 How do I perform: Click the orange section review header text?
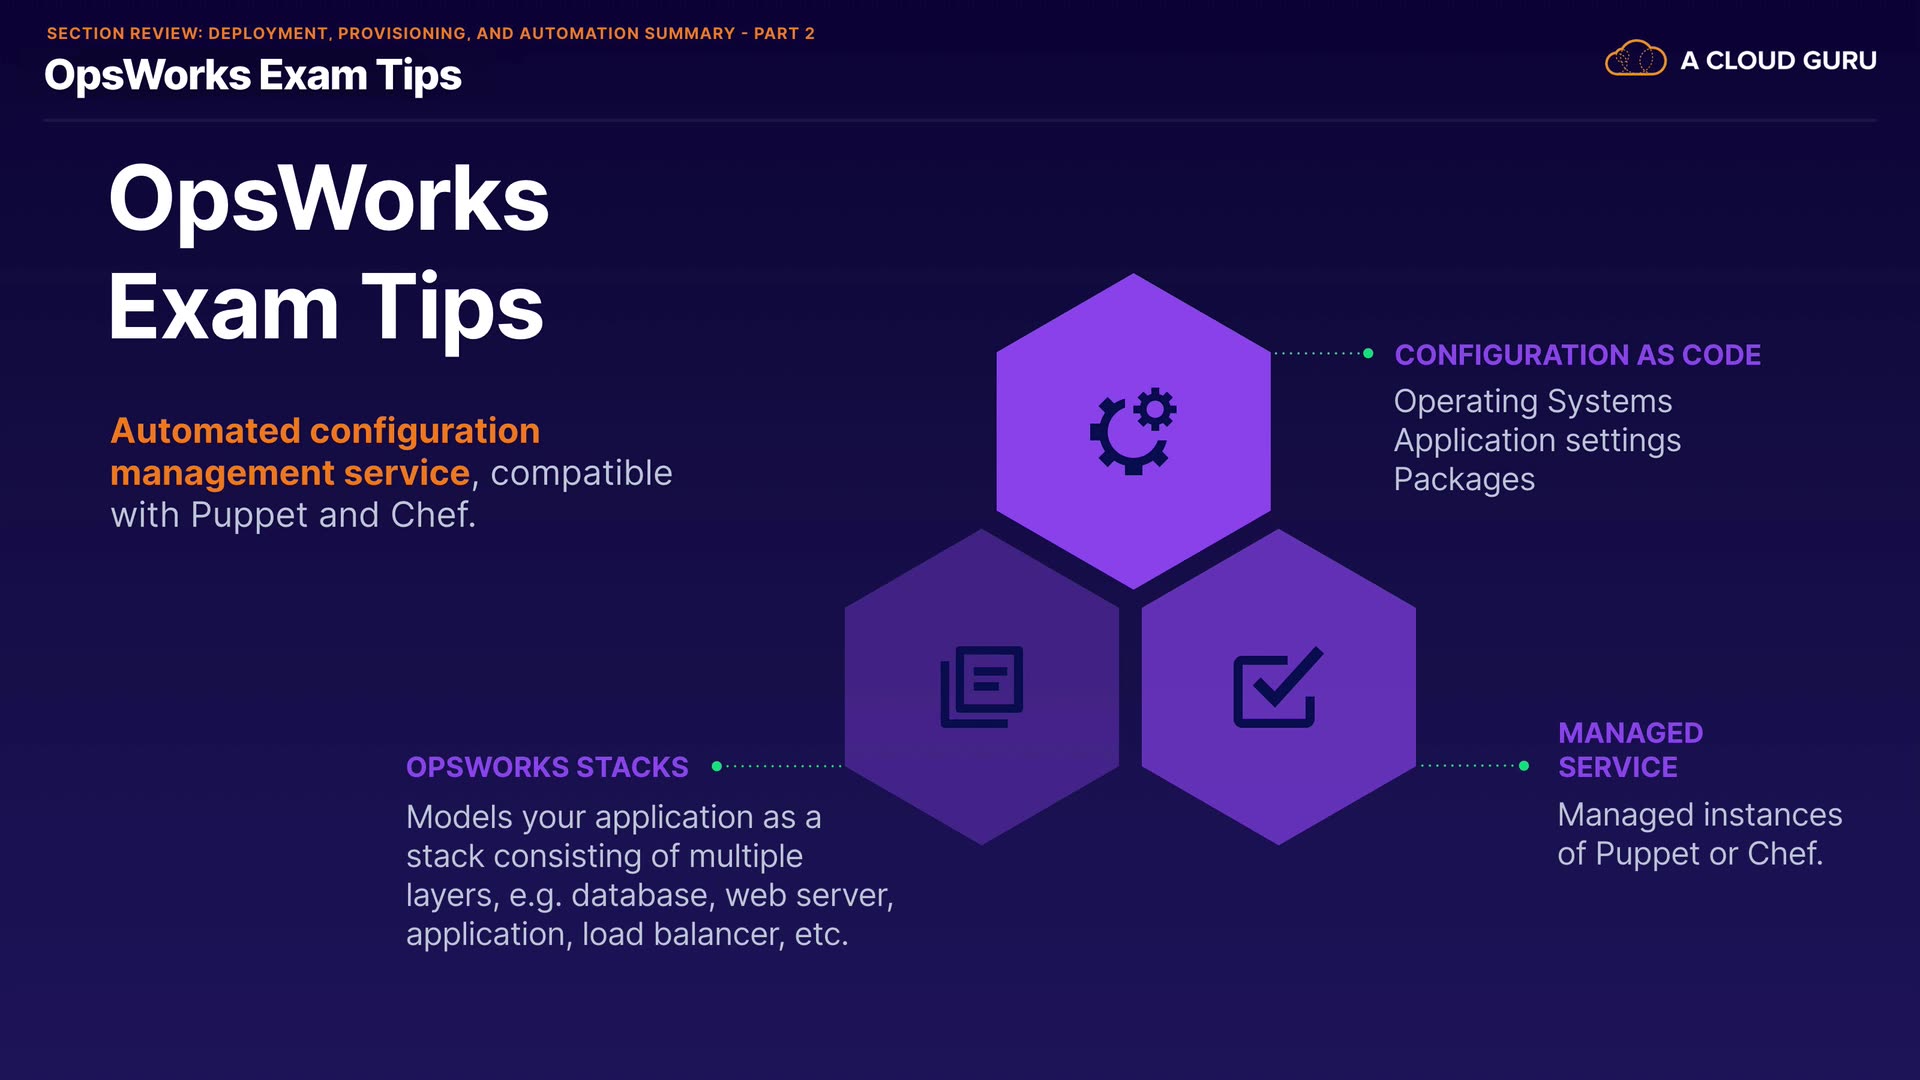(x=430, y=33)
